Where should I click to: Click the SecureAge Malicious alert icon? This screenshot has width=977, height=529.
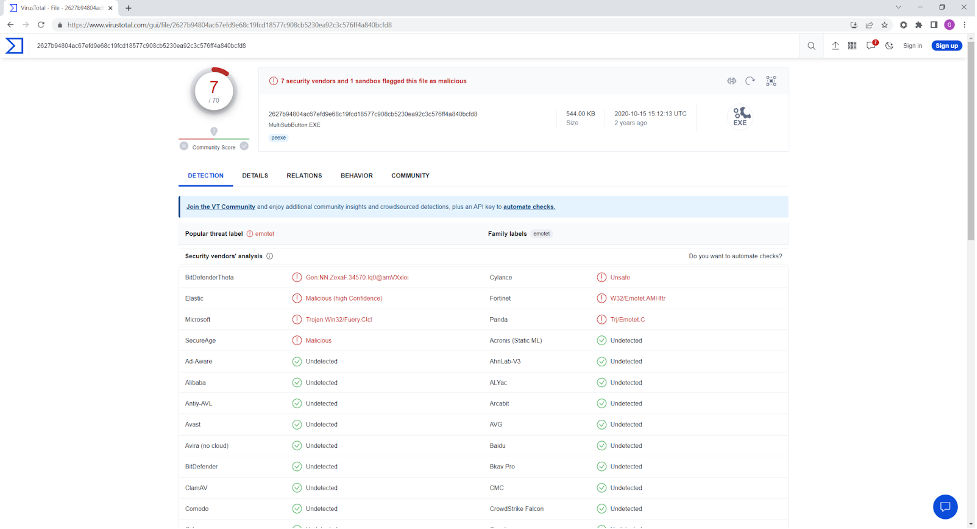[297, 341]
